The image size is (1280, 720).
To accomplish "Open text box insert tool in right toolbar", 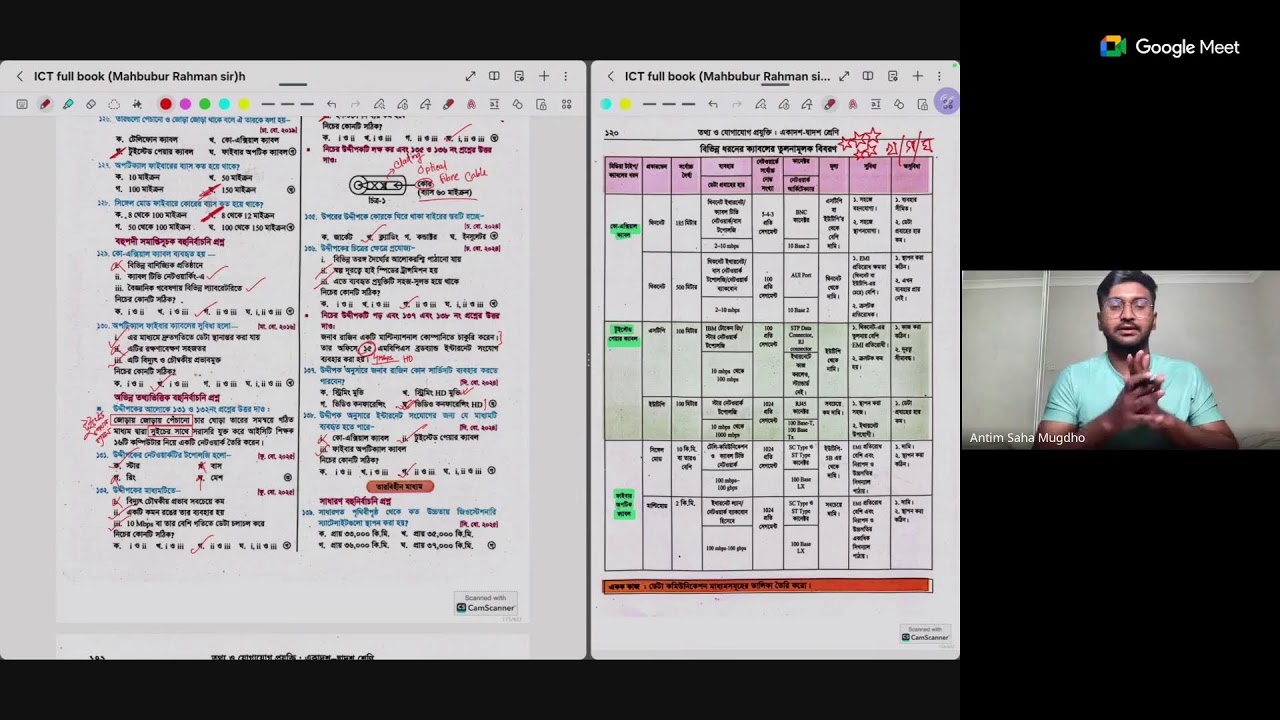I will [876, 104].
